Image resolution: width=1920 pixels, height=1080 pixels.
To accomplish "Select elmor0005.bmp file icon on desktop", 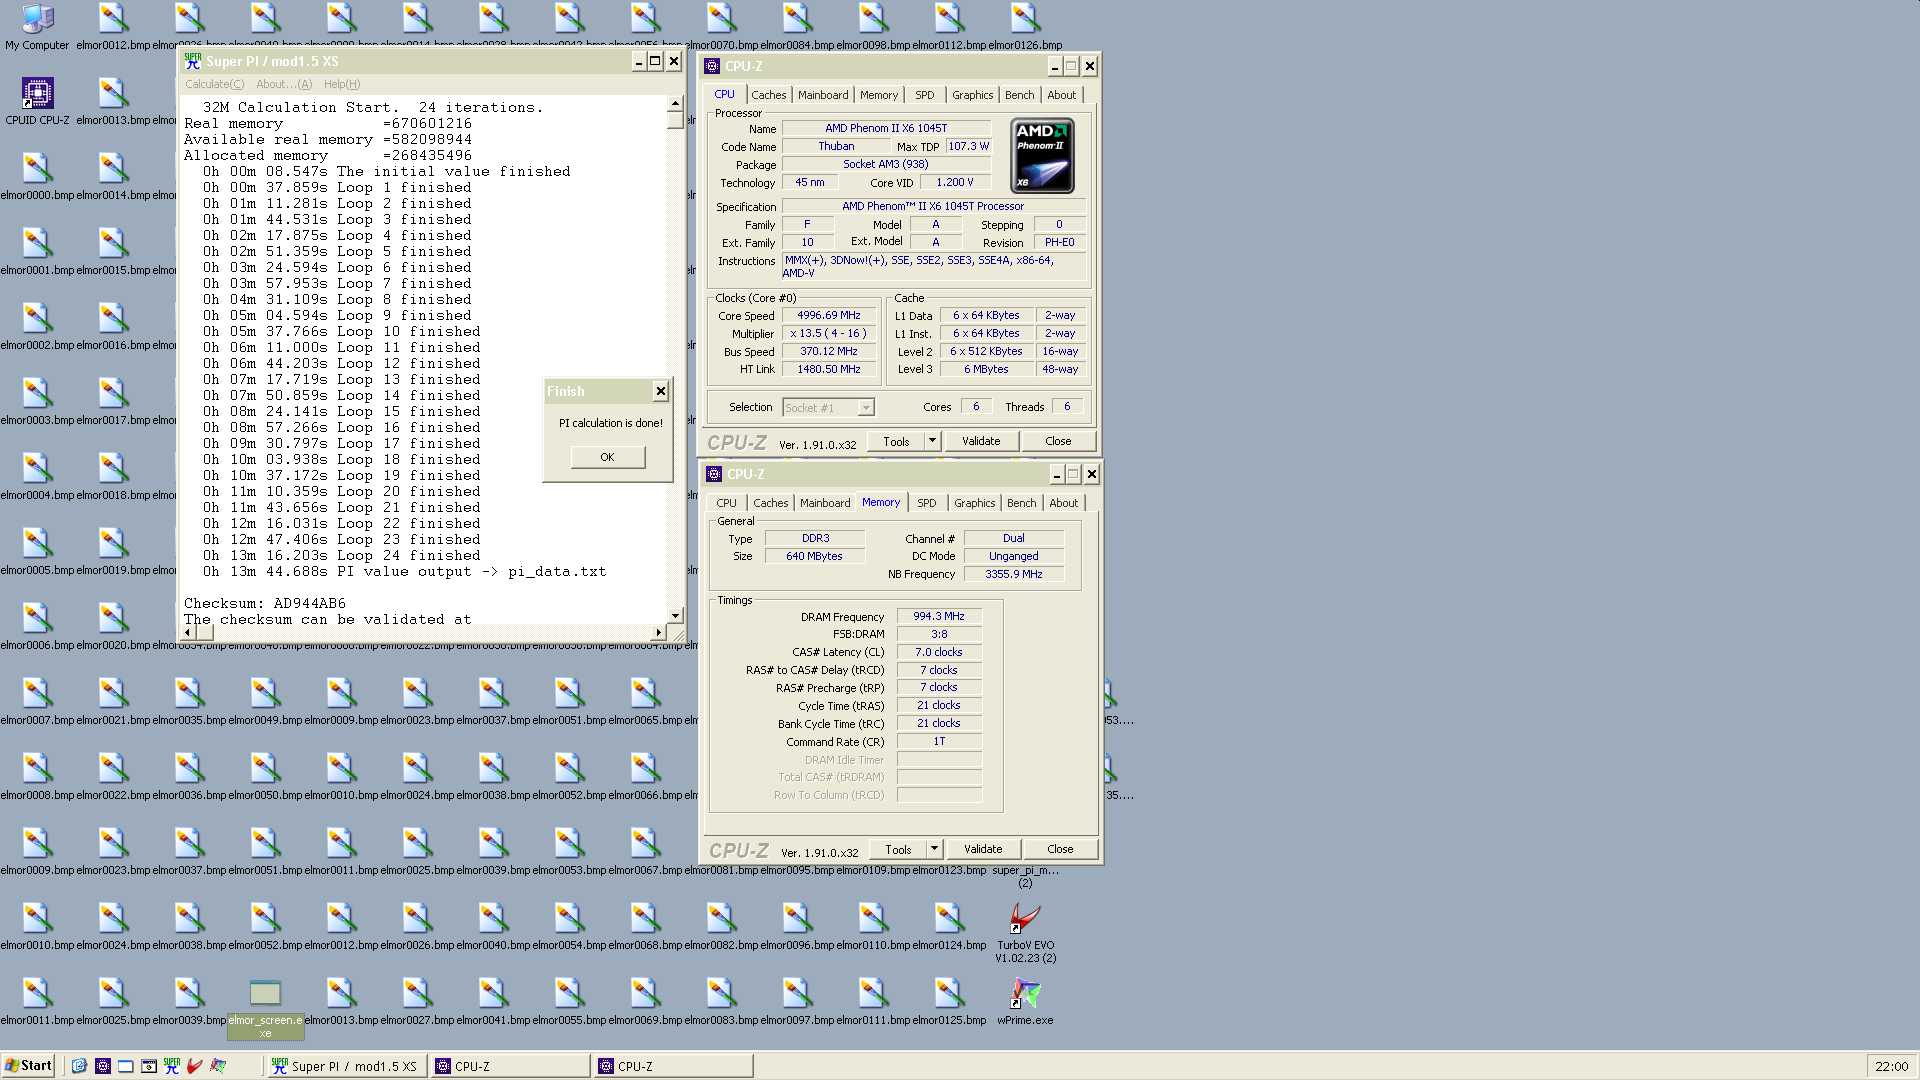I will [x=37, y=551].
